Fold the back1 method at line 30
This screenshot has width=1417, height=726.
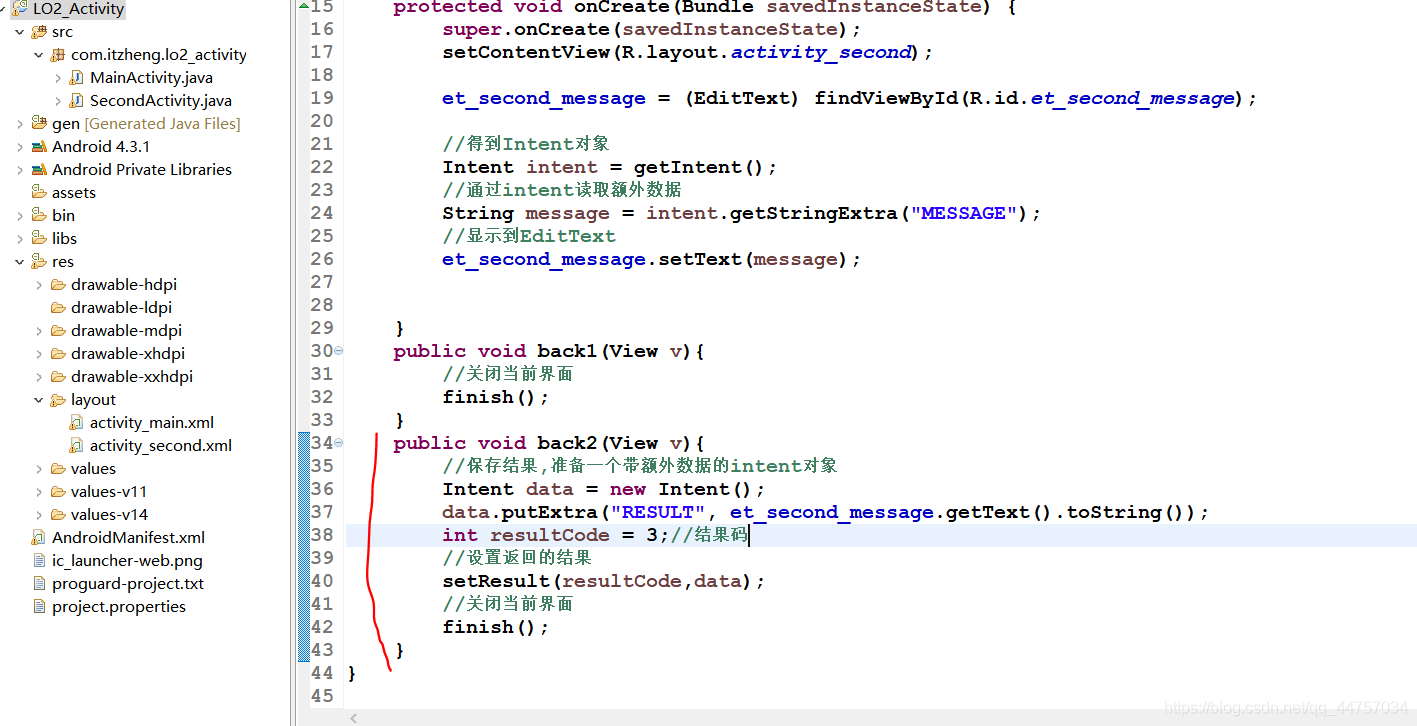click(338, 351)
